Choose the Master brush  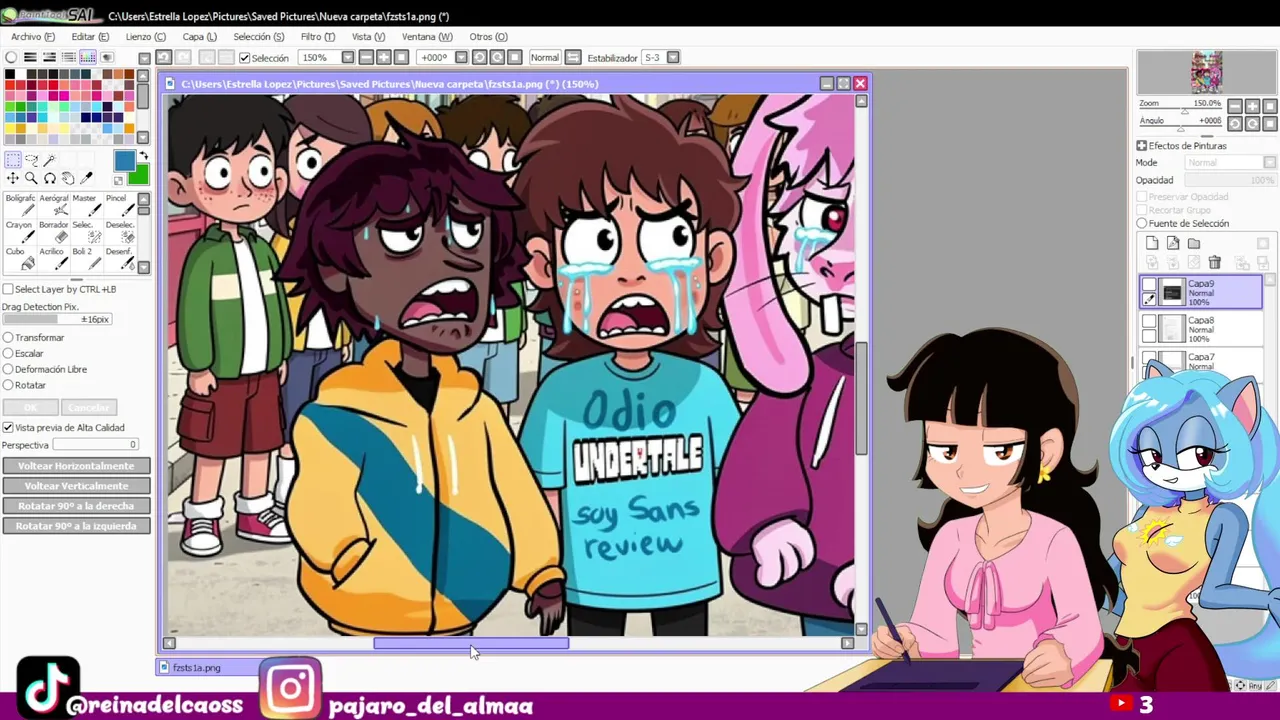pos(85,205)
